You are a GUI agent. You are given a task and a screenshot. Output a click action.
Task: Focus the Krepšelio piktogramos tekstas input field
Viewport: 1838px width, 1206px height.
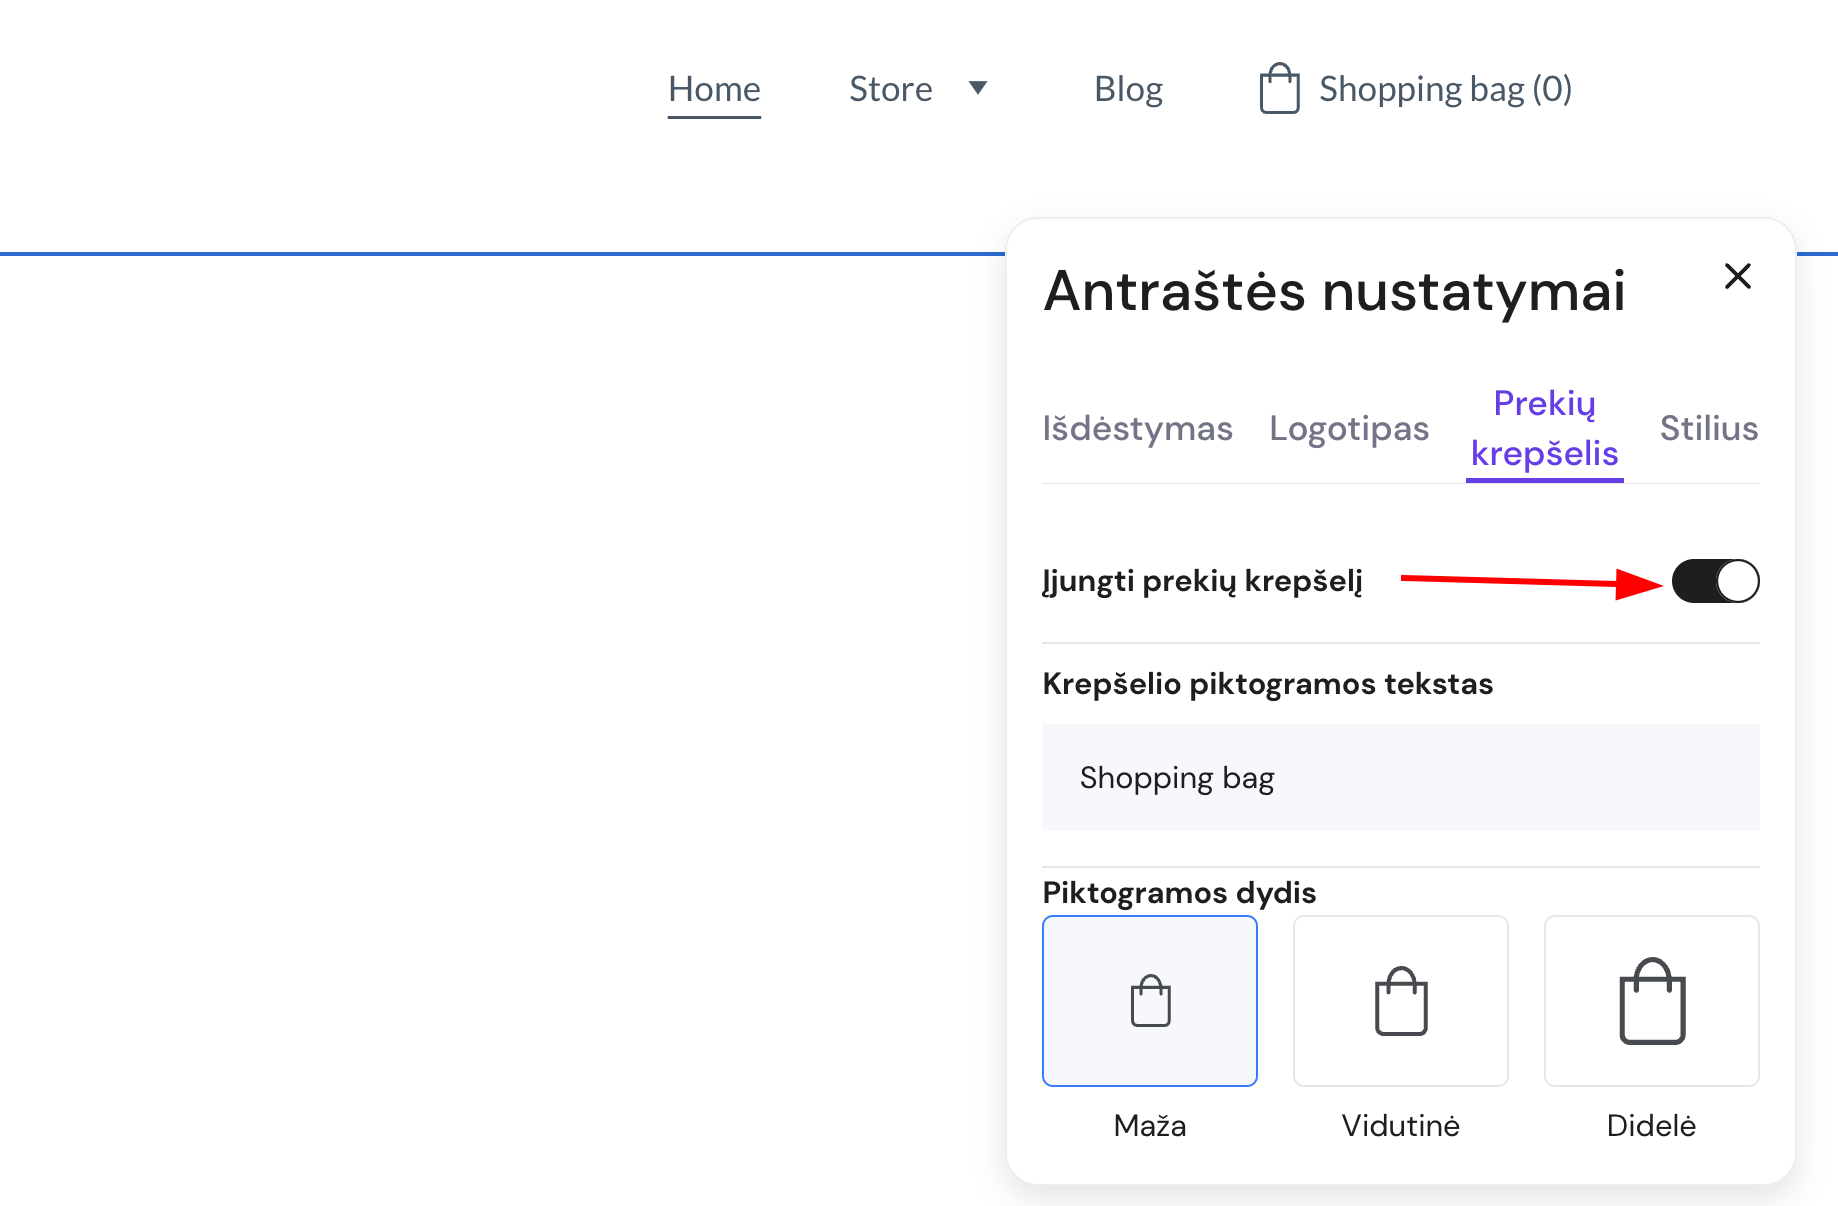[1400, 778]
